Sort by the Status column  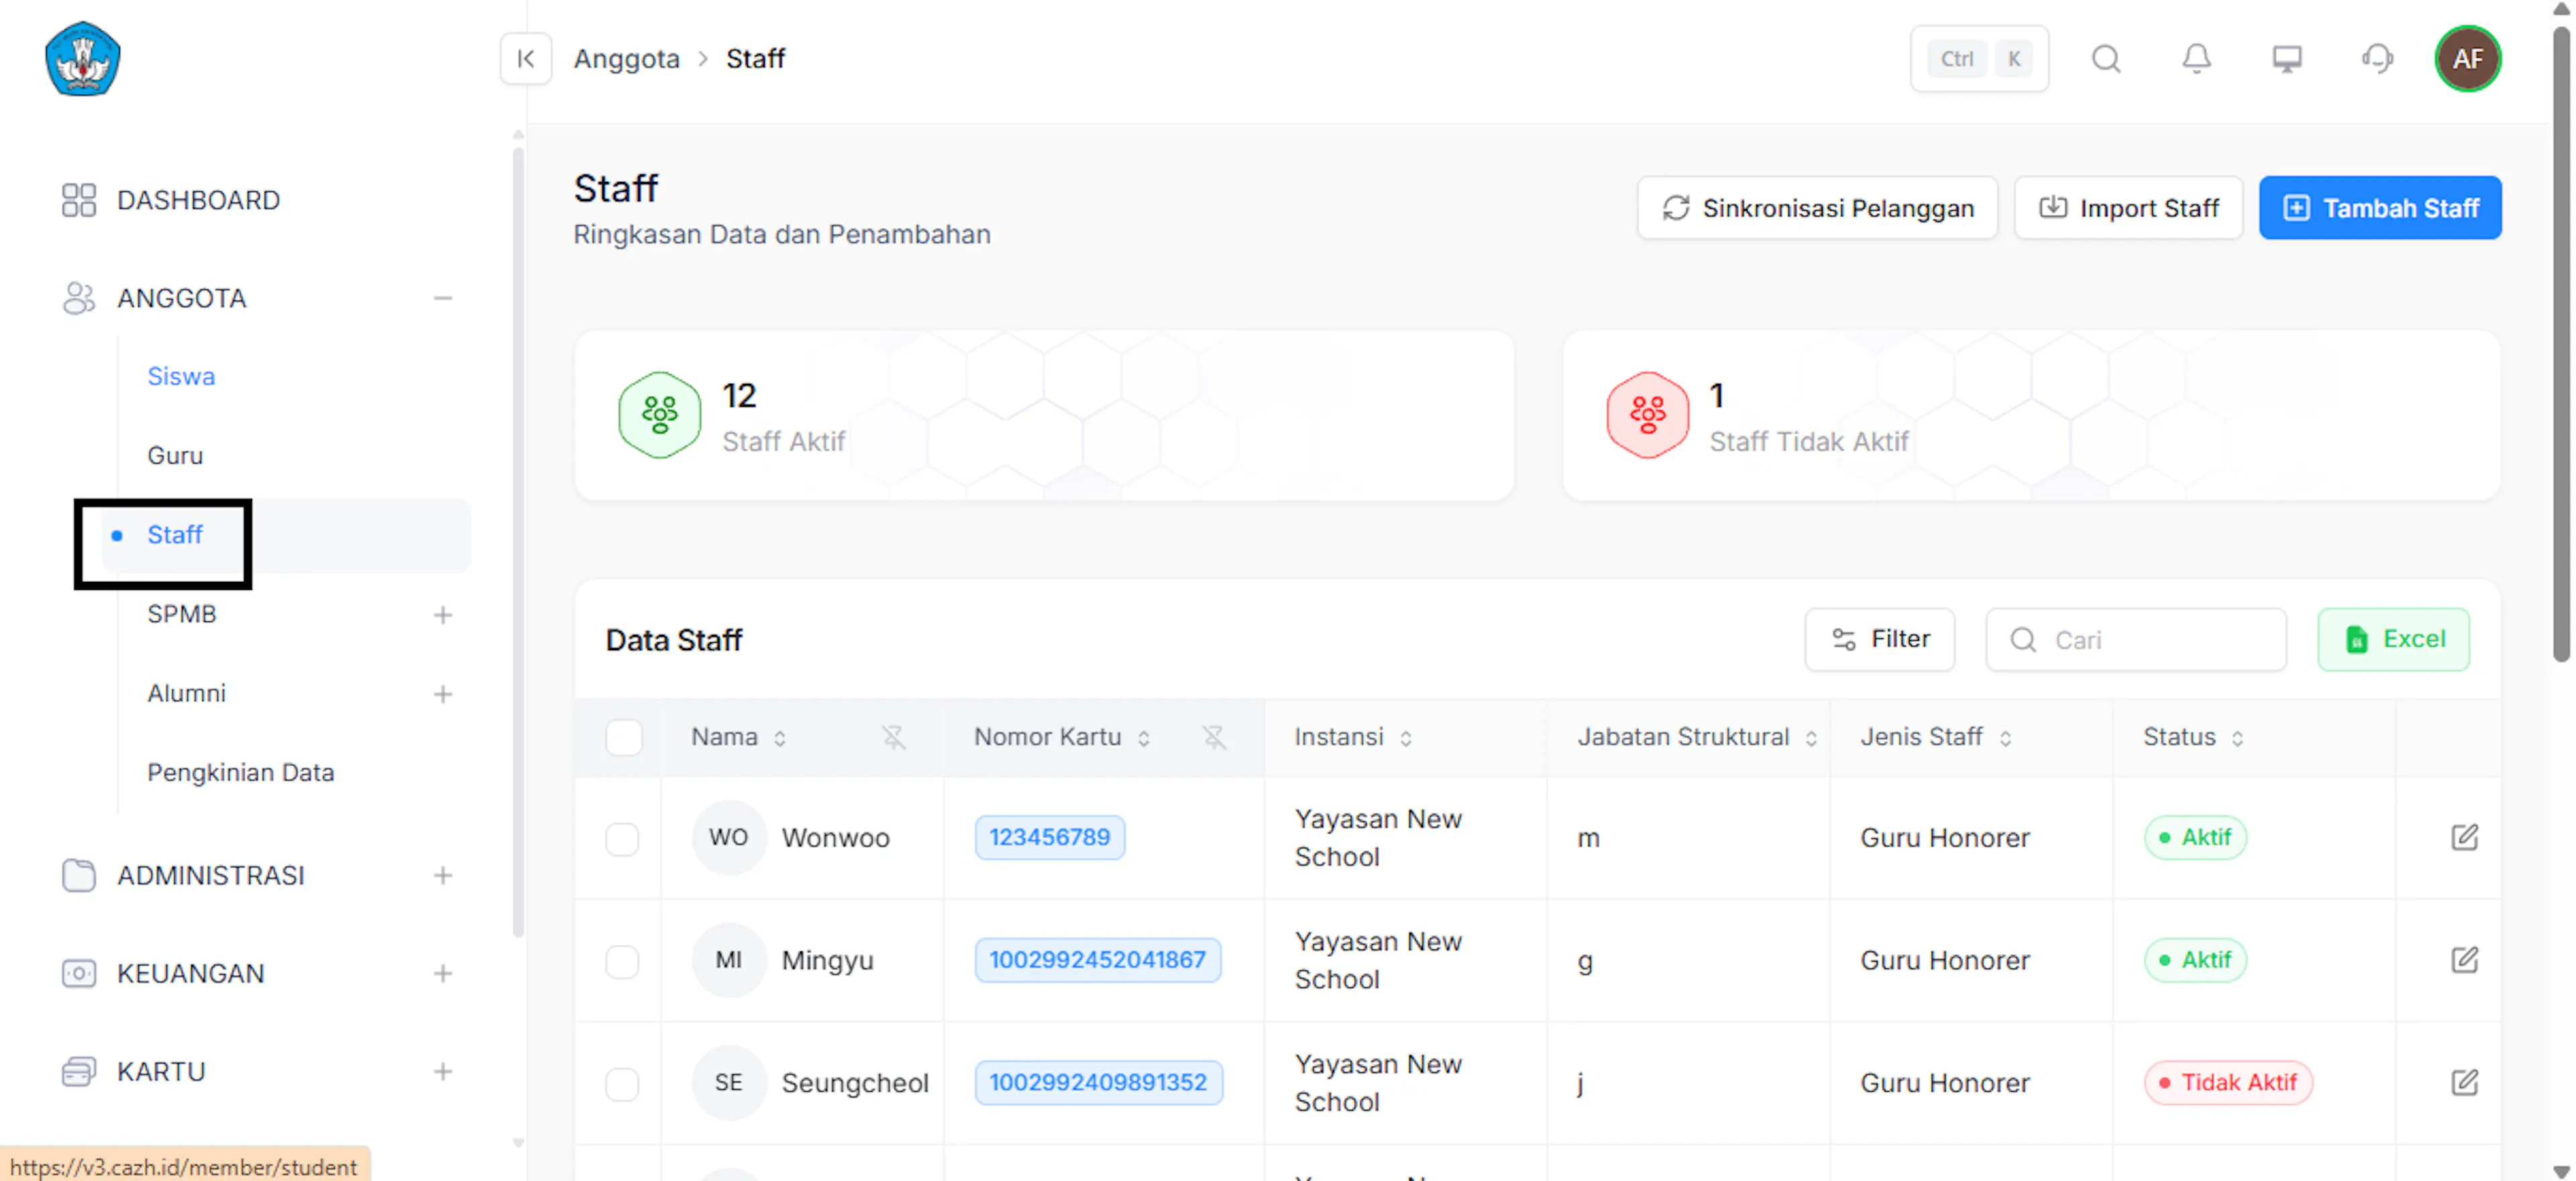point(2237,738)
